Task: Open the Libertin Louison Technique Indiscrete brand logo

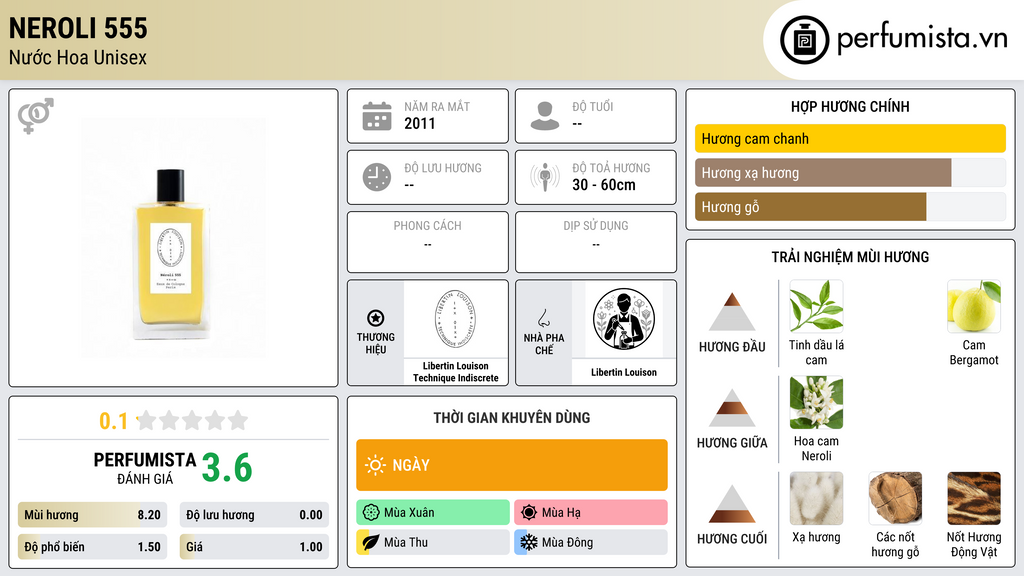Action: [x=455, y=319]
